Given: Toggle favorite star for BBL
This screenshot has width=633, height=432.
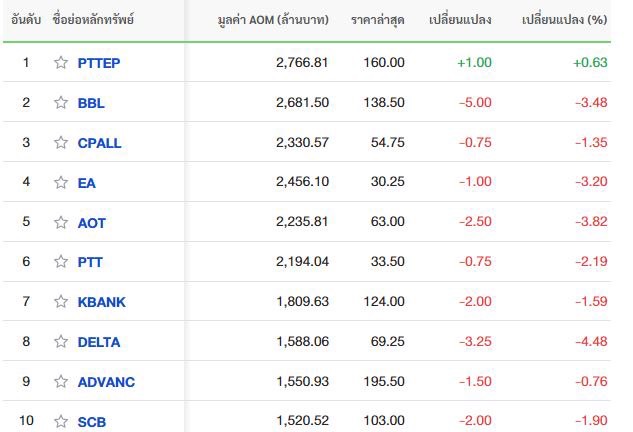Looking at the screenshot, I should tap(61, 103).
